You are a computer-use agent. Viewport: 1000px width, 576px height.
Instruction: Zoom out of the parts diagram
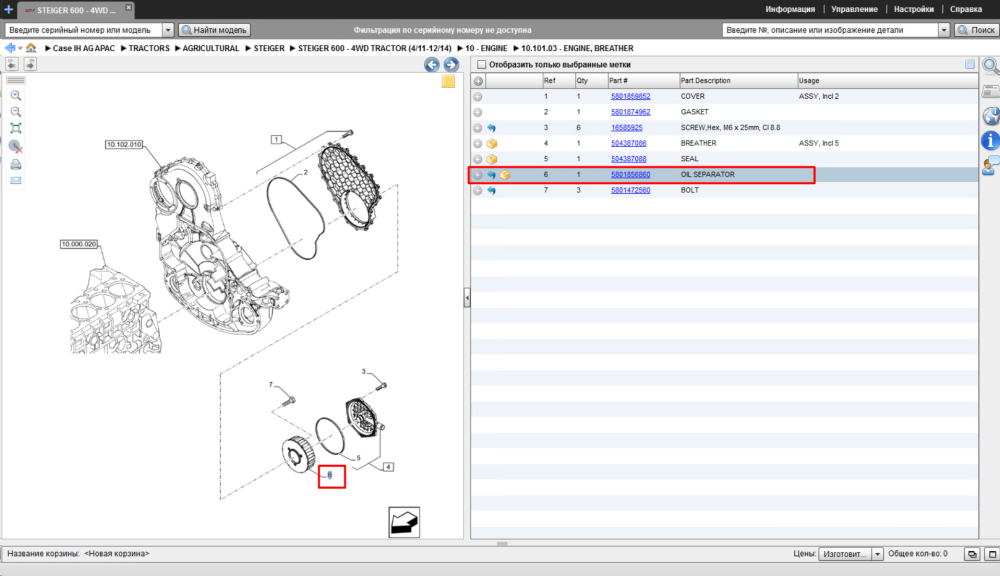(16, 112)
